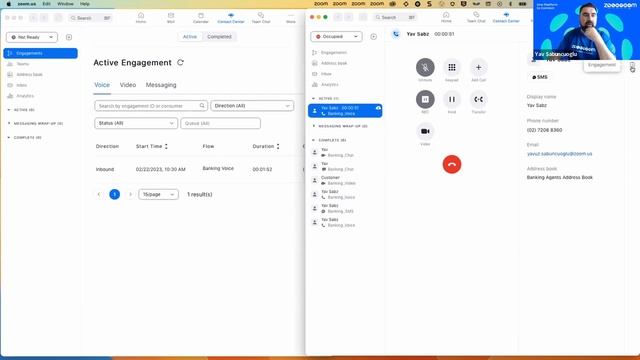Click the Queue (All) filter field
Image resolution: width=640 pixels, height=360 pixels.
[x=220, y=123]
